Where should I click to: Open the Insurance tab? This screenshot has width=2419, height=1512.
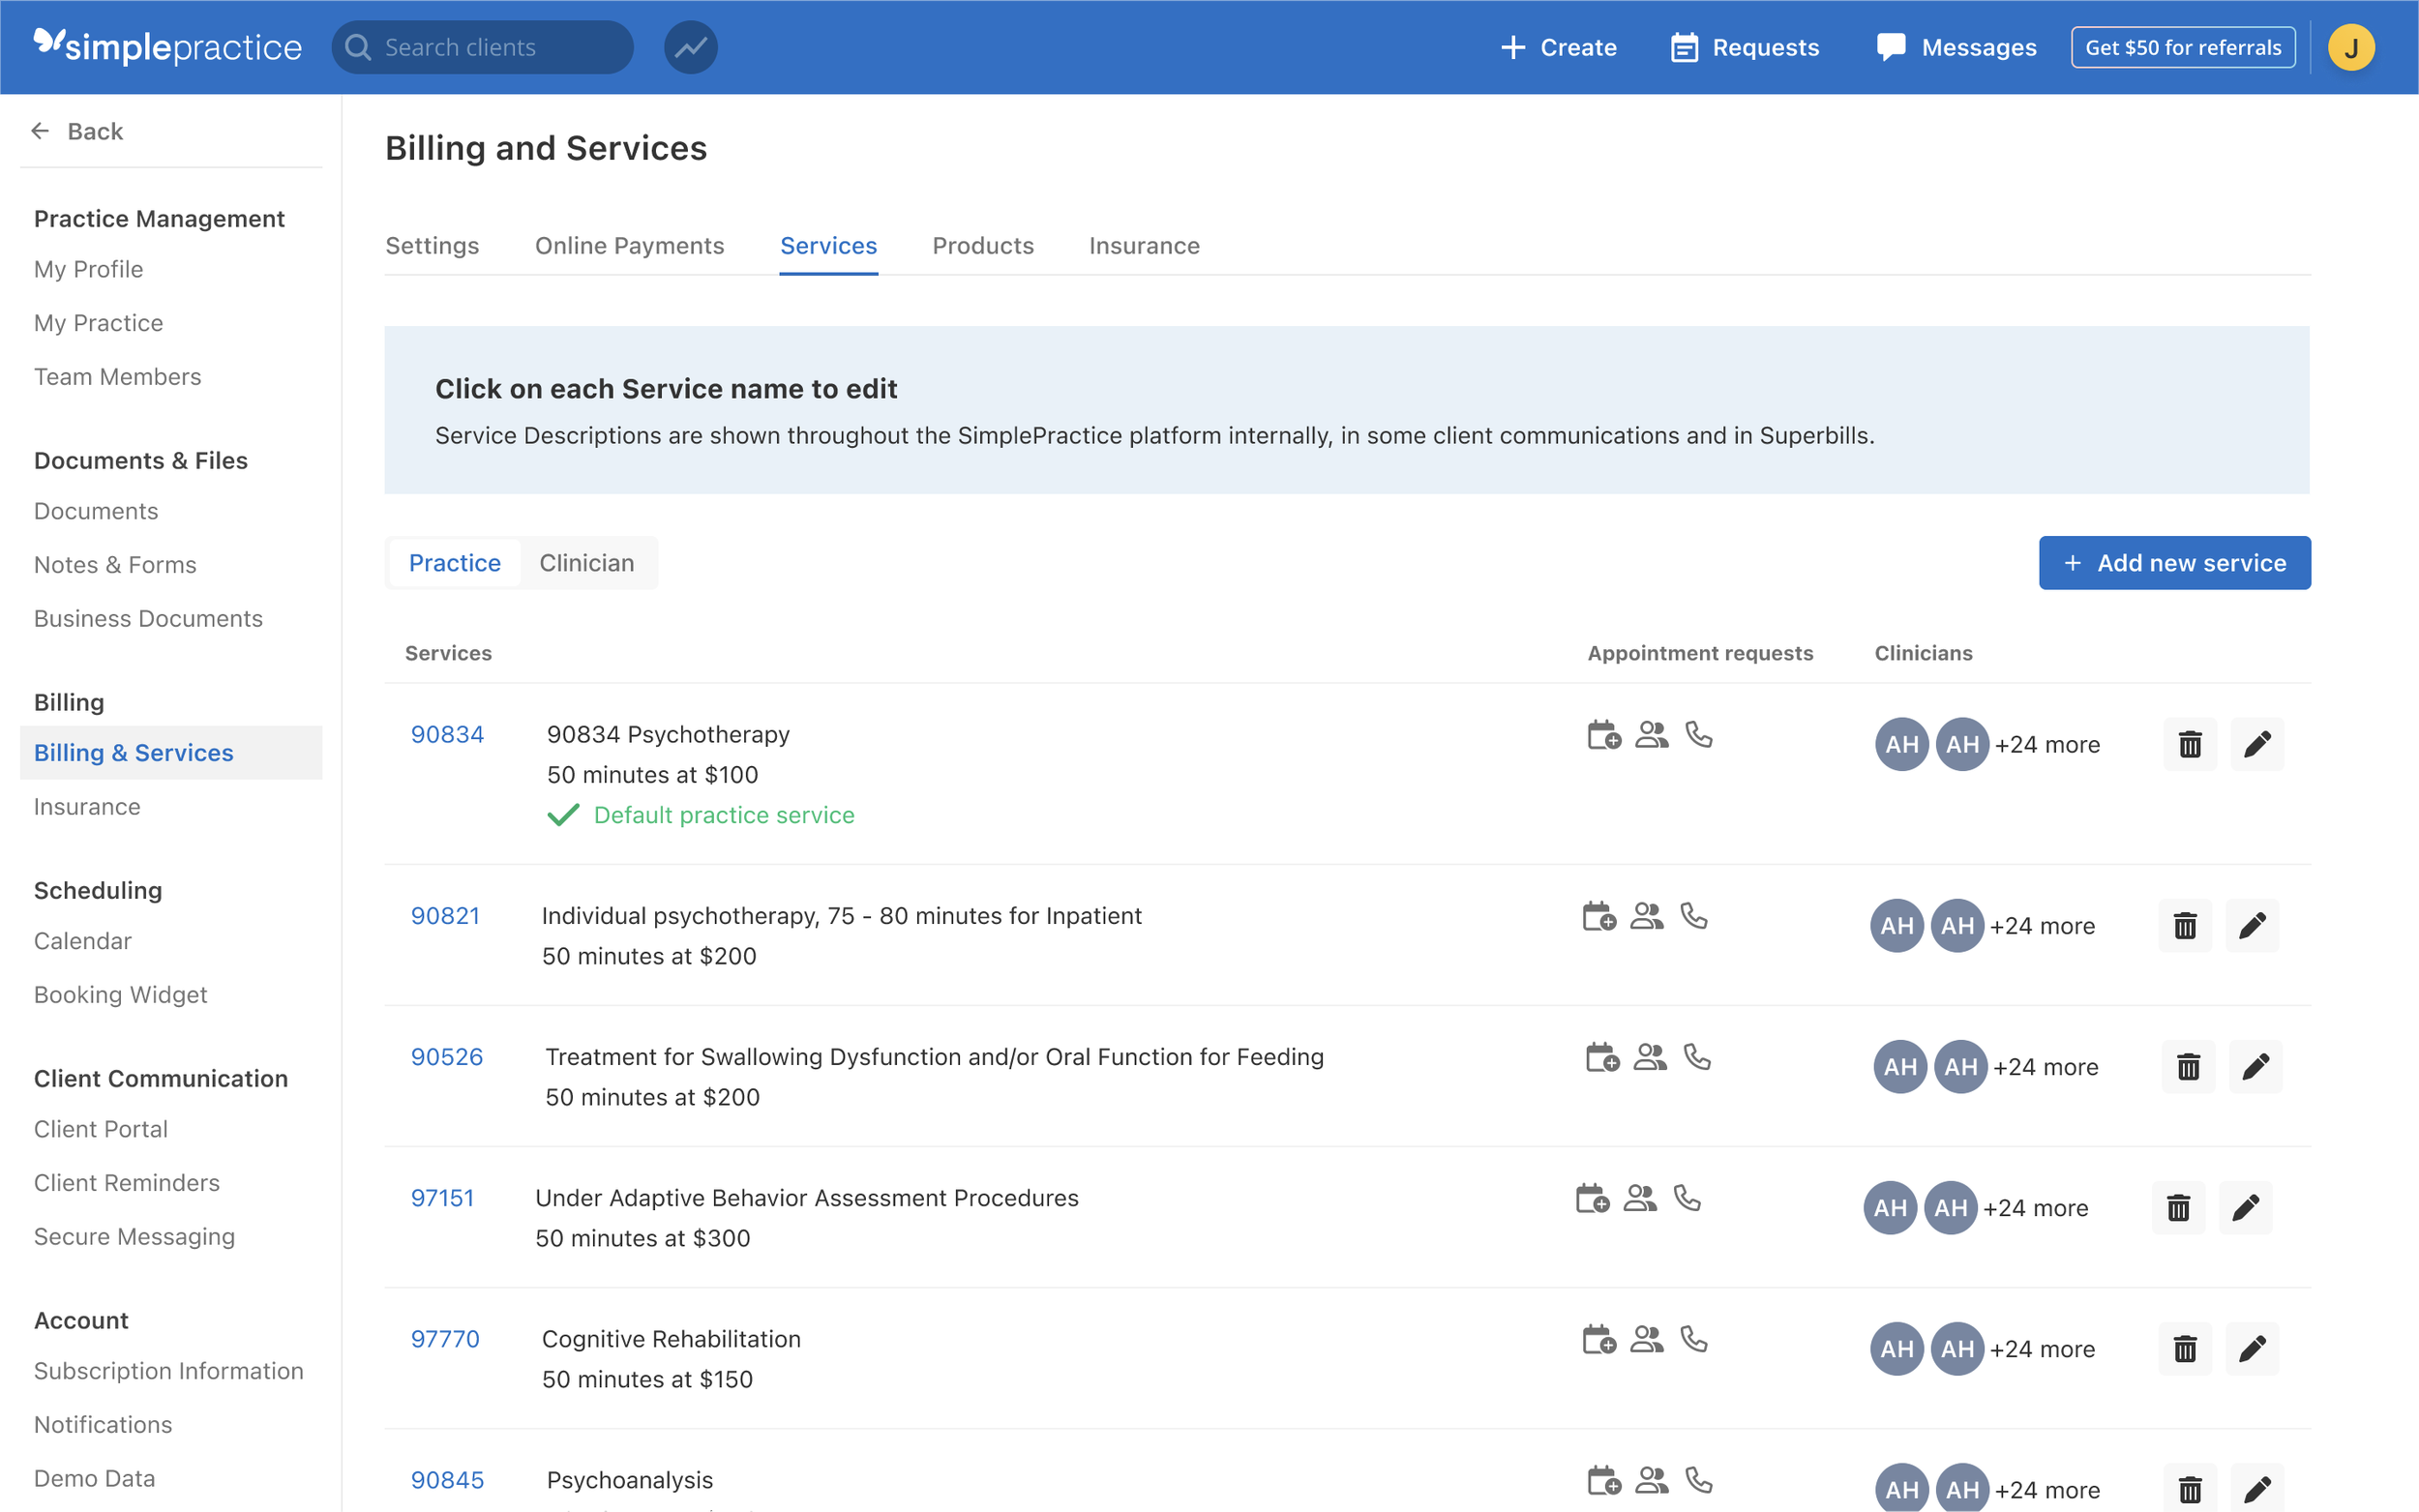coord(1144,245)
